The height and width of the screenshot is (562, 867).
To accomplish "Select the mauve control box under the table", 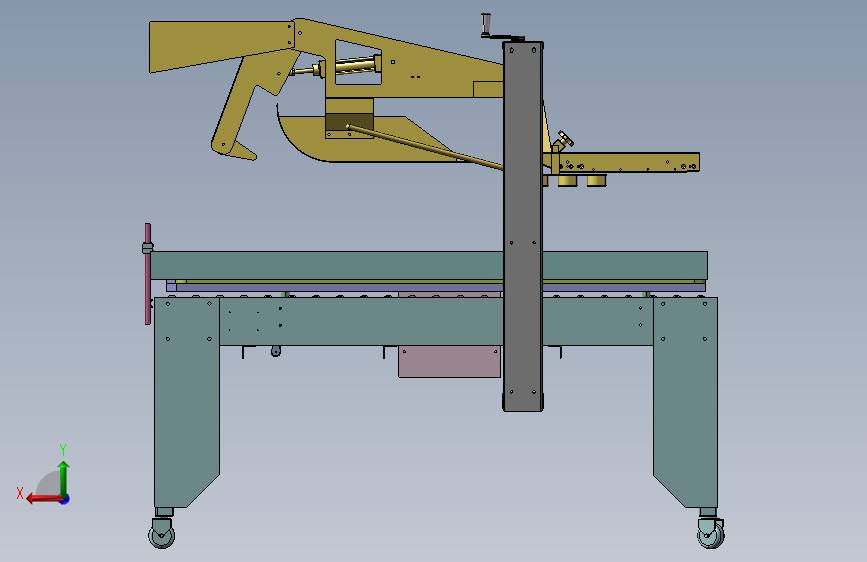I will click(449, 362).
